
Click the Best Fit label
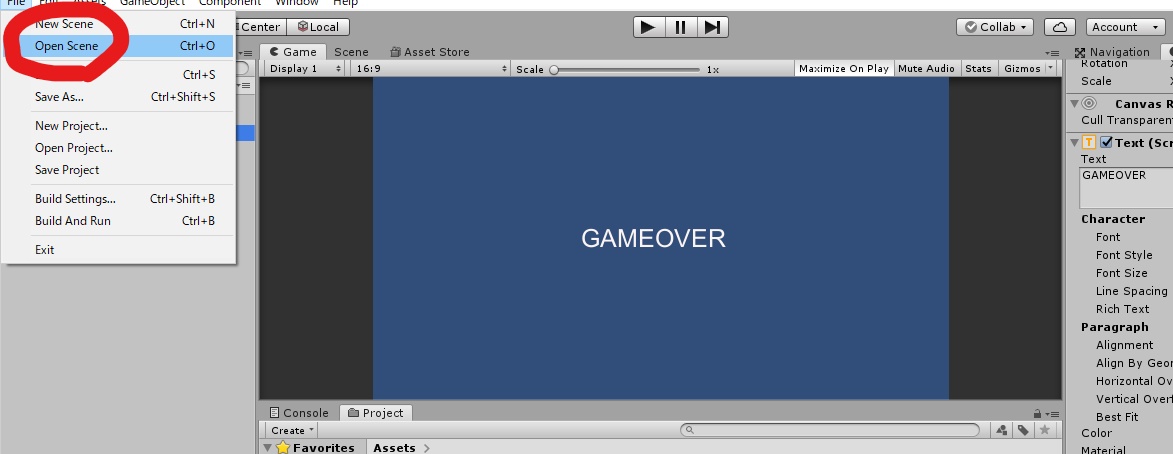point(1117,417)
